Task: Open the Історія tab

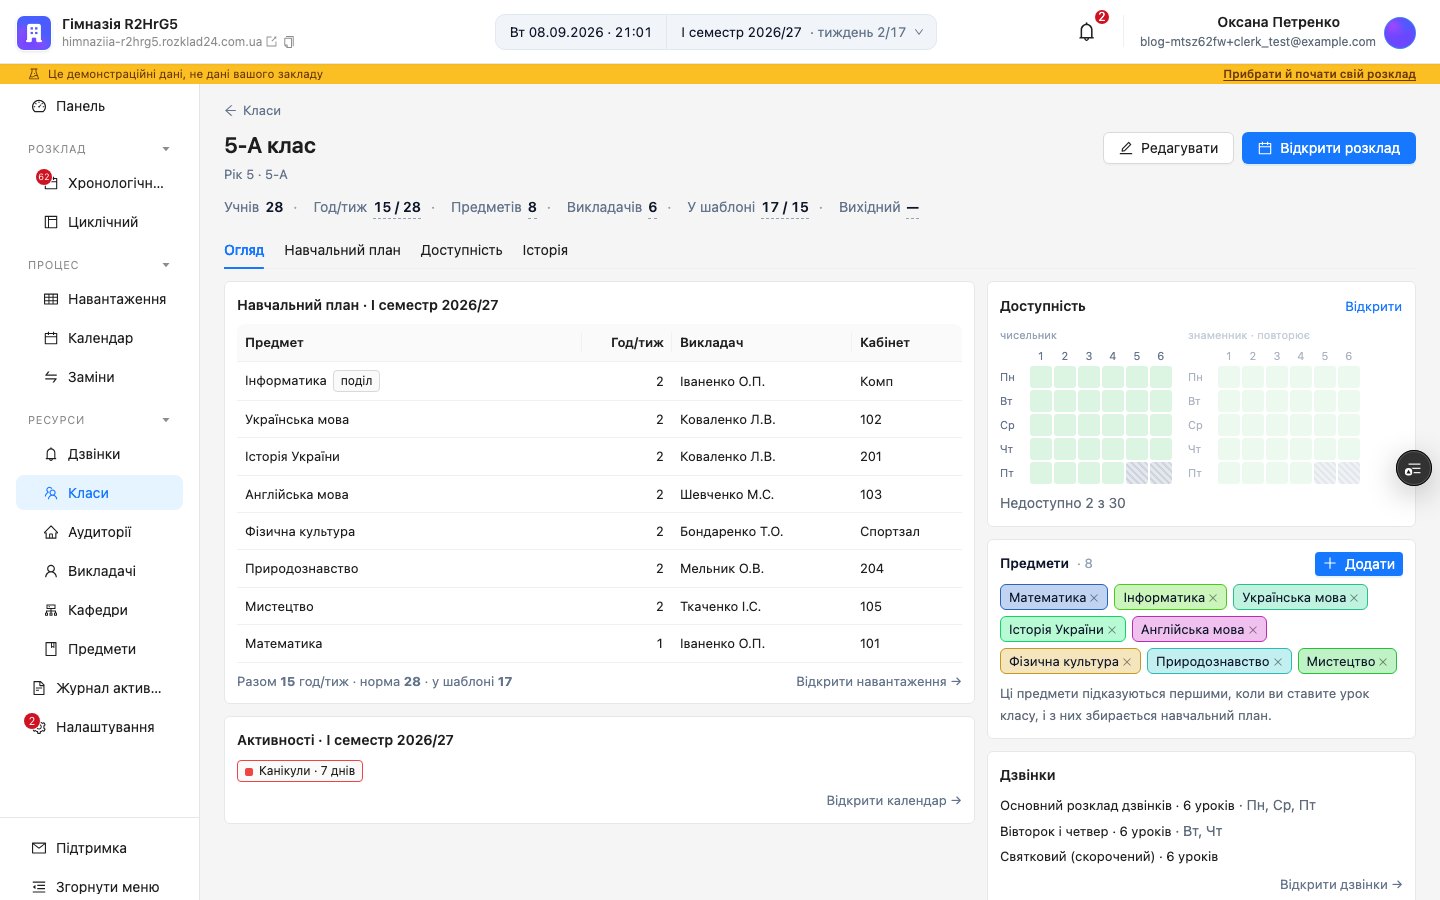Action: point(545,250)
